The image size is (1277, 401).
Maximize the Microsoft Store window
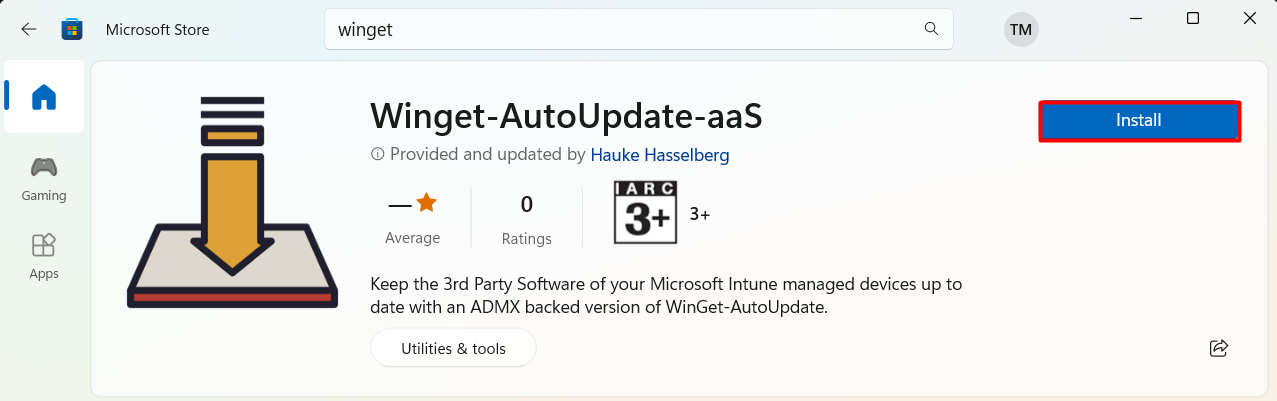(1193, 19)
